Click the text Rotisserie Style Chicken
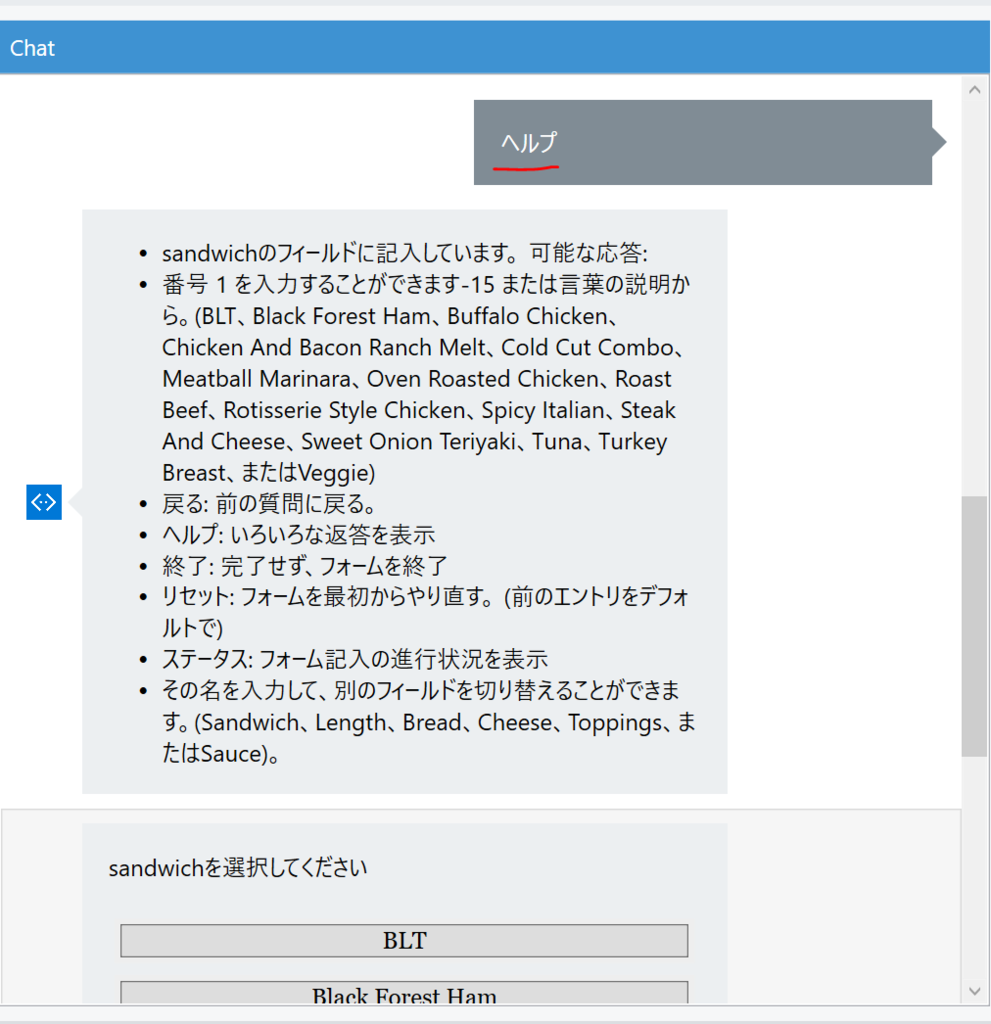991x1024 pixels. coord(344,410)
